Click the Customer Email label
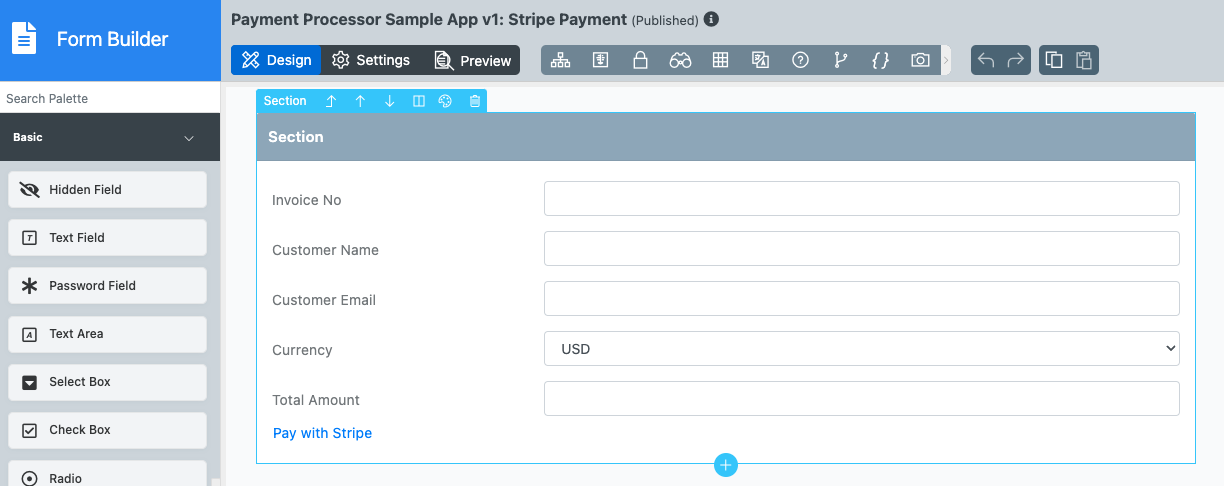 324,300
